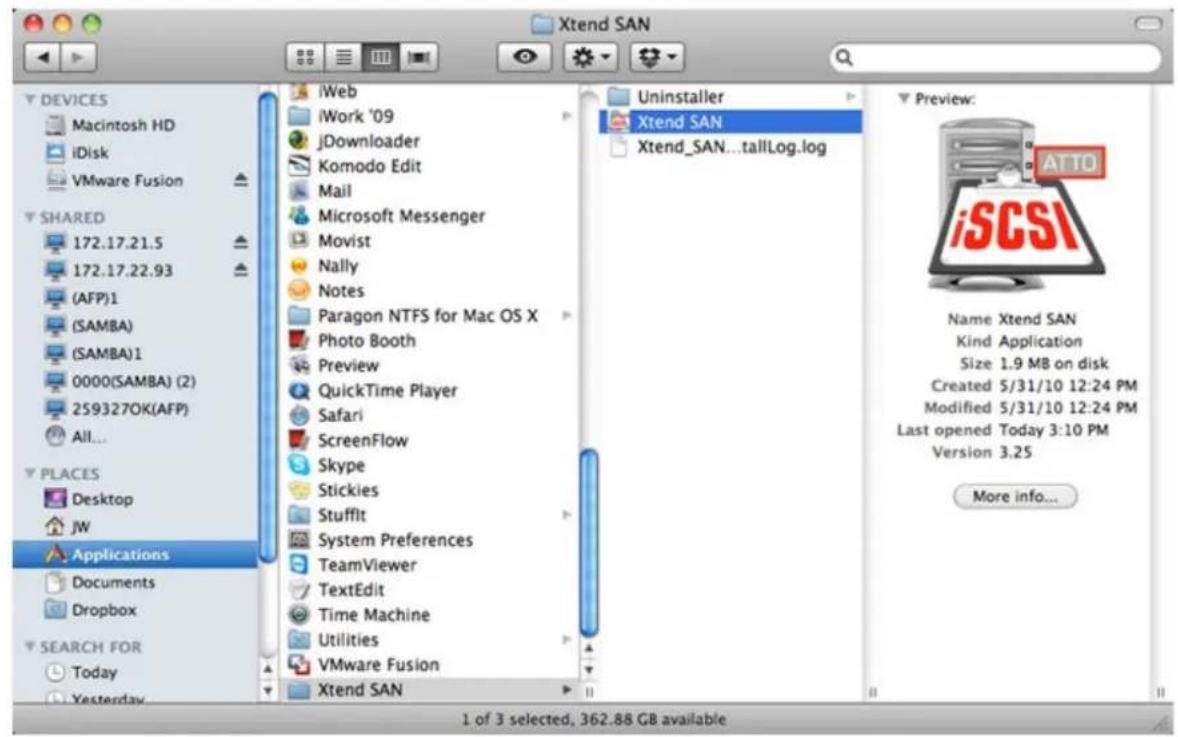Click the Finder search field
1178x737 pixels.
pos(995,58)
